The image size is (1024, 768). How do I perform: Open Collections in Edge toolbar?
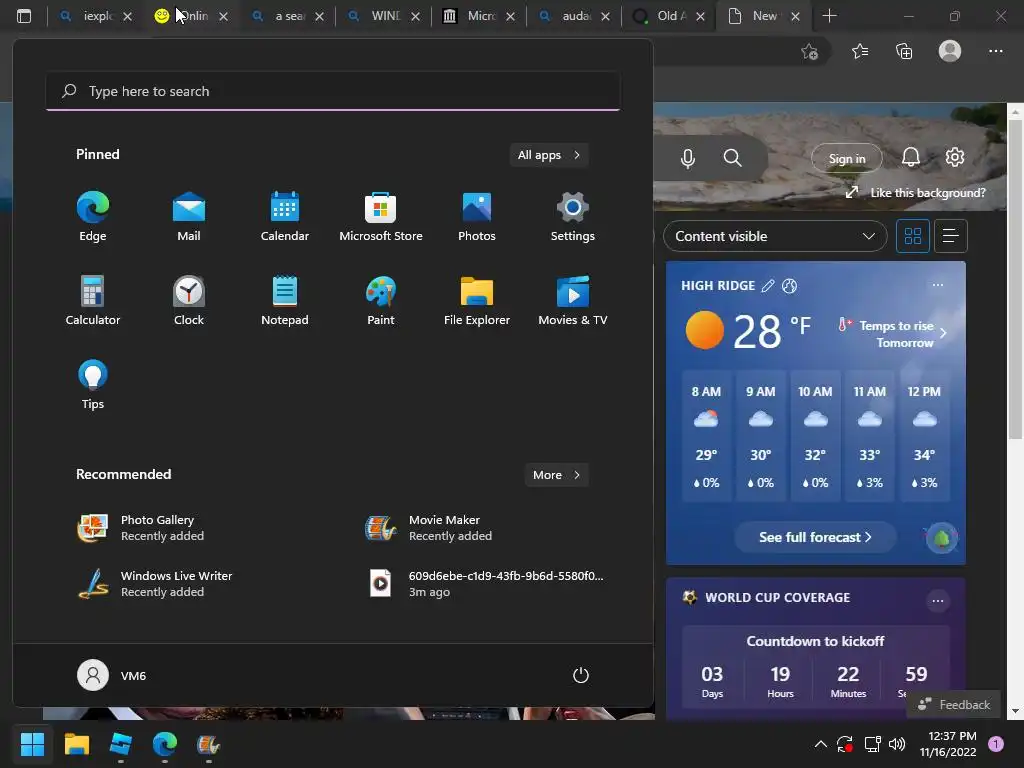pyautogui.click(x=904, y=52)
